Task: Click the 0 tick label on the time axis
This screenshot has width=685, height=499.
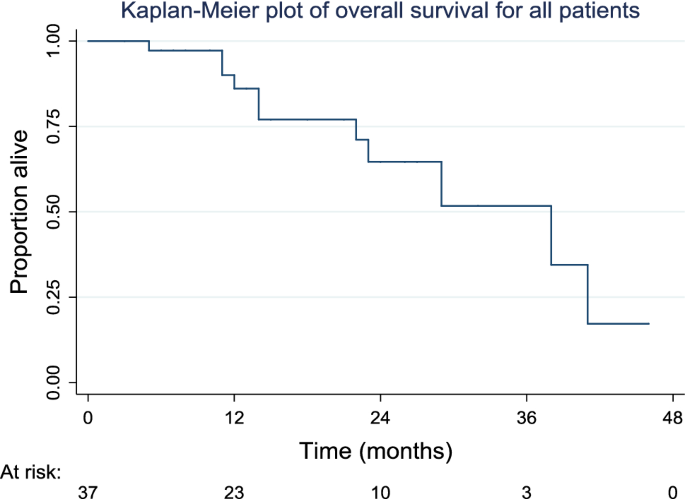Action: (88, 416)
